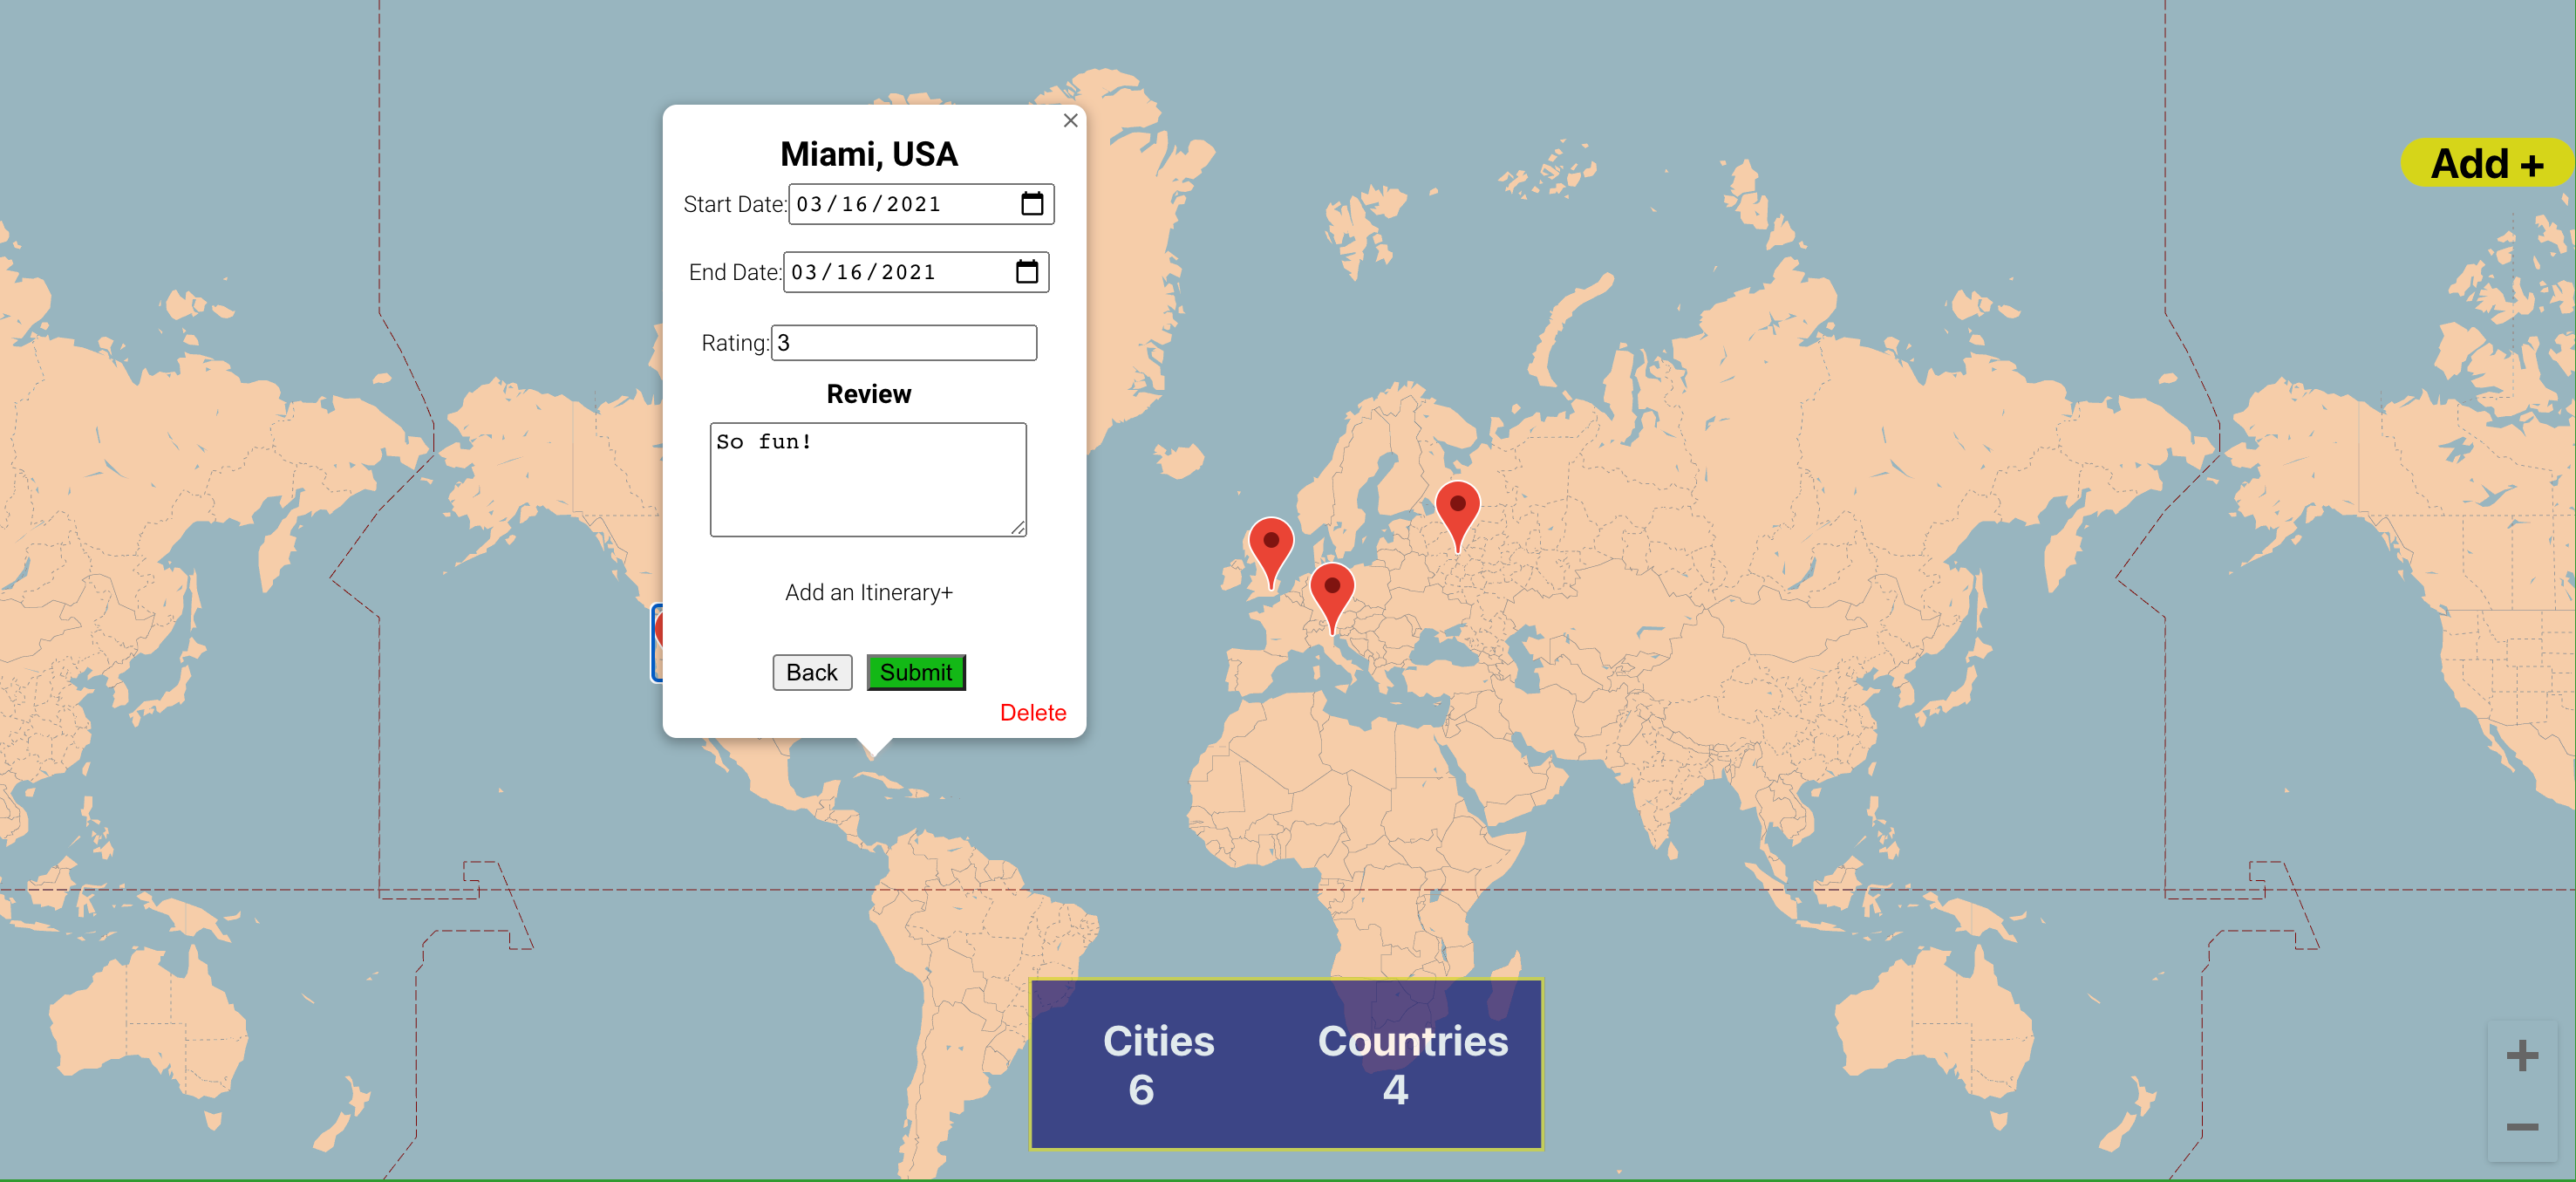Click the End Date field text

tap(863, 272)
